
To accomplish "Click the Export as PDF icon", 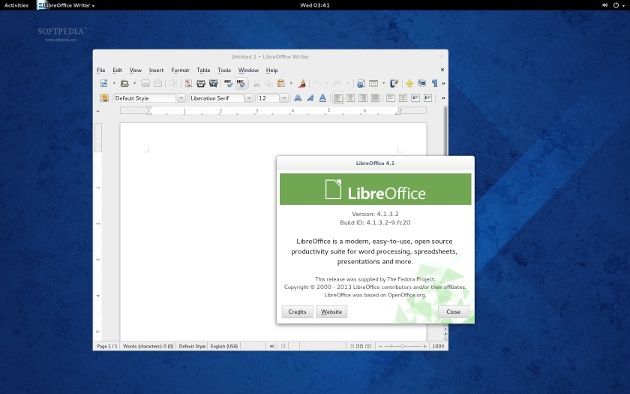I will click(x=188, y=84).
